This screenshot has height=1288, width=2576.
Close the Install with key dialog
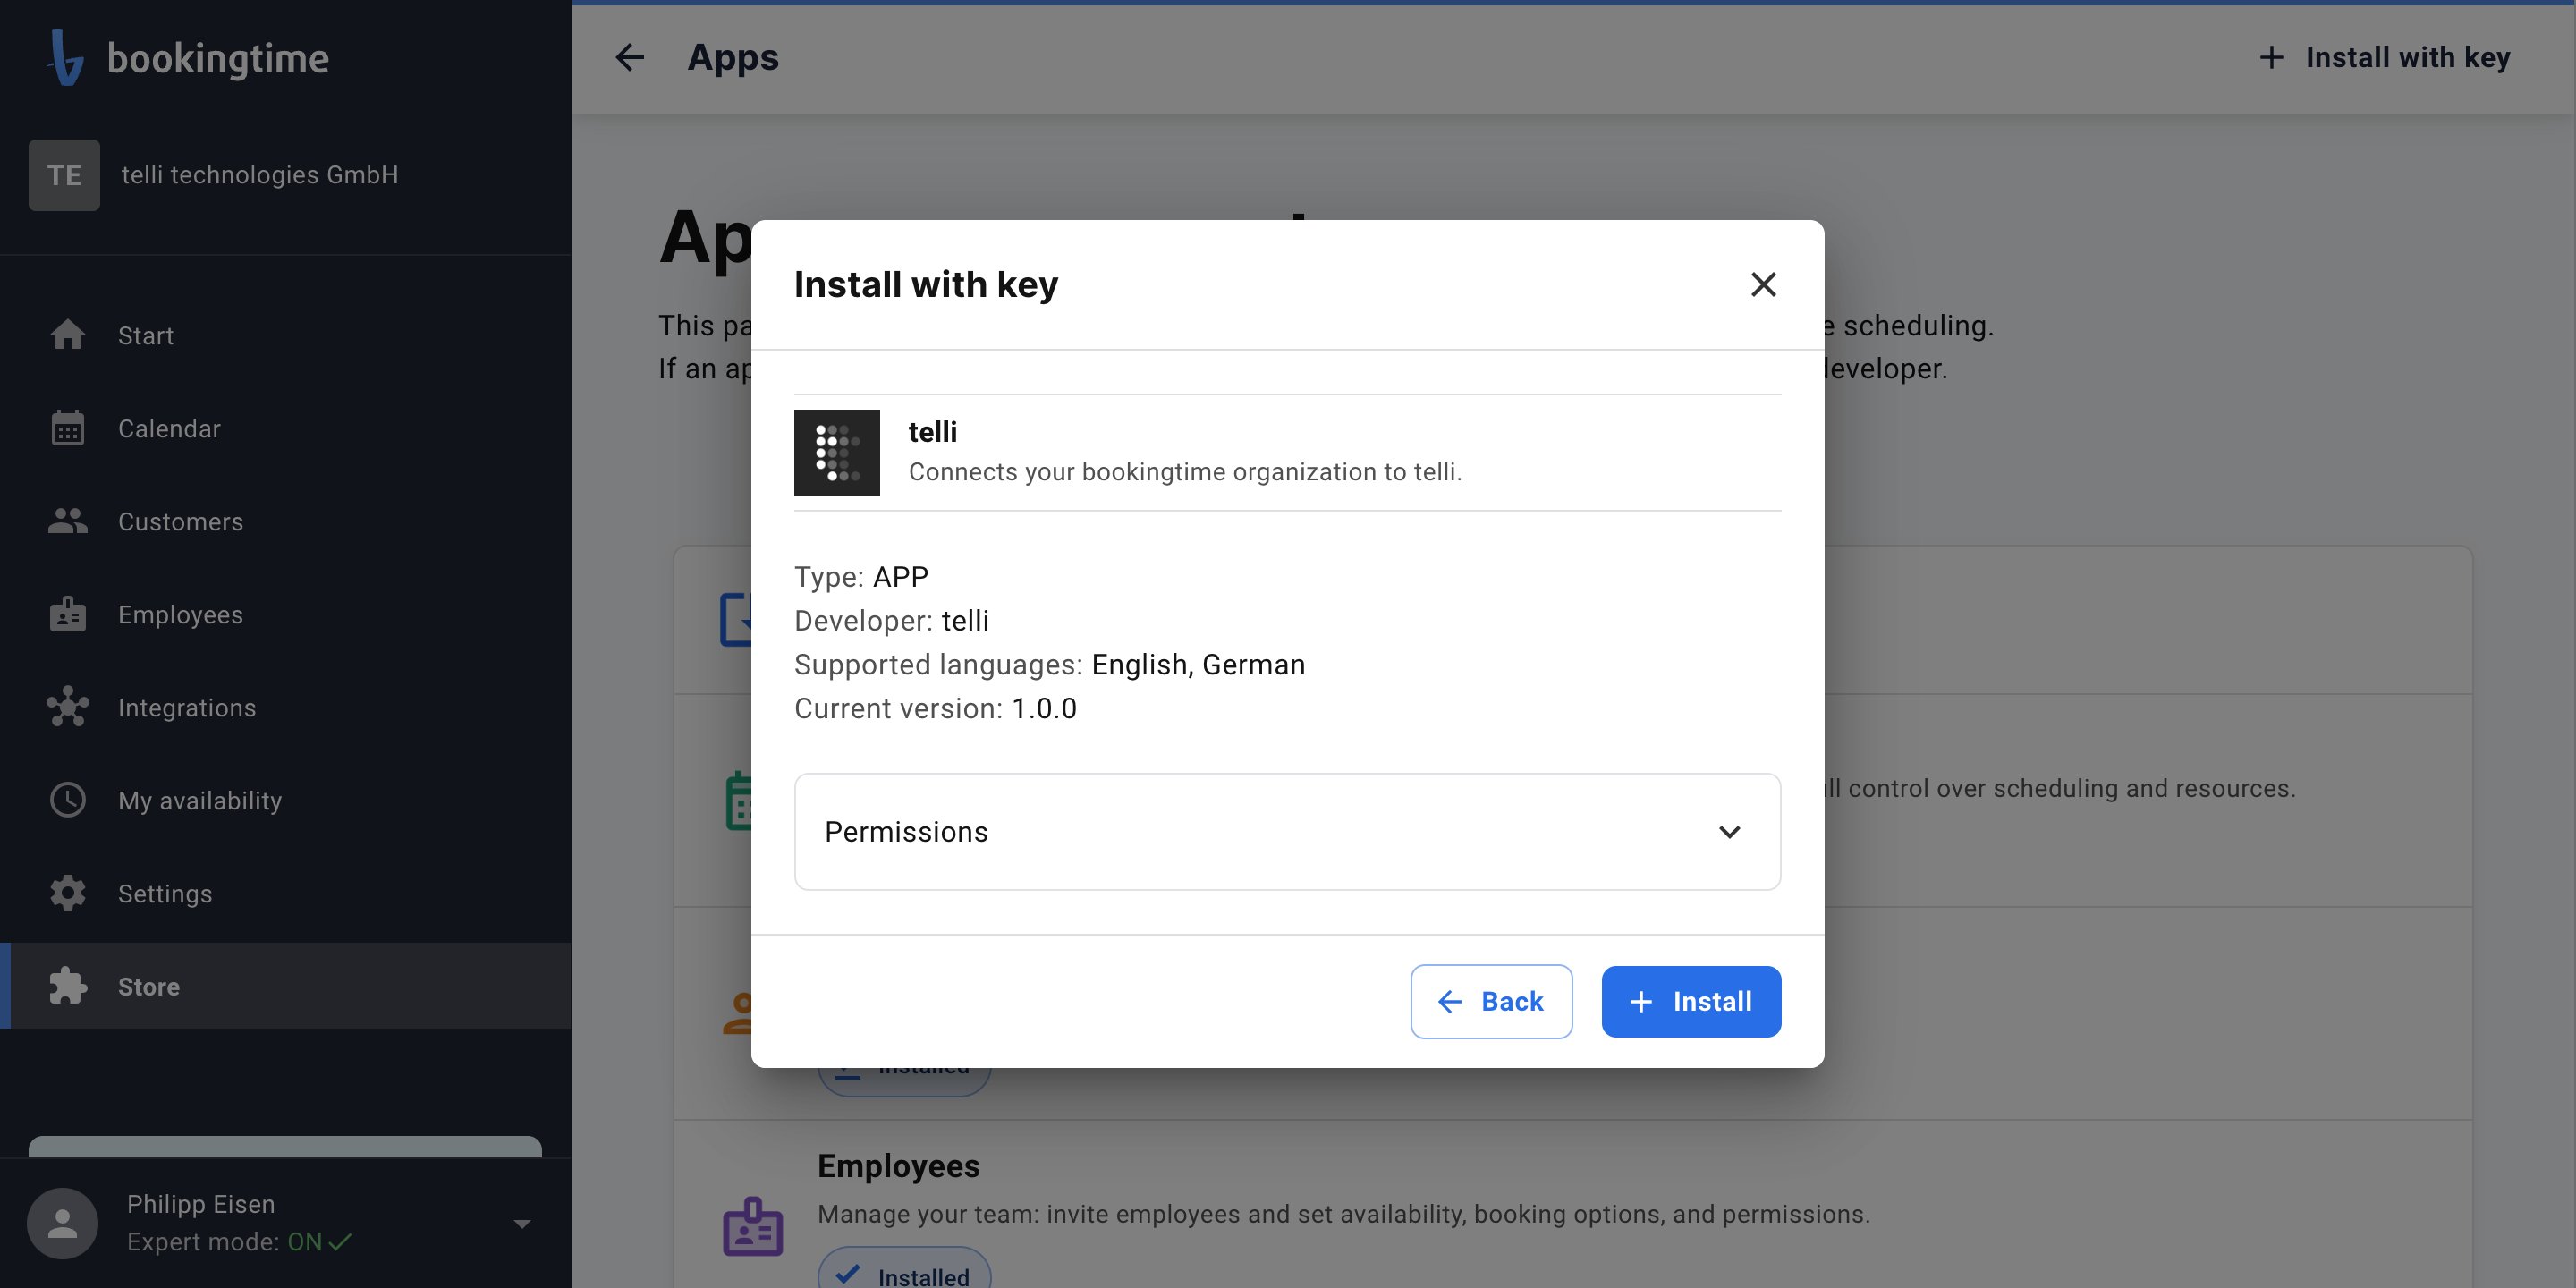click(1764, 285)
